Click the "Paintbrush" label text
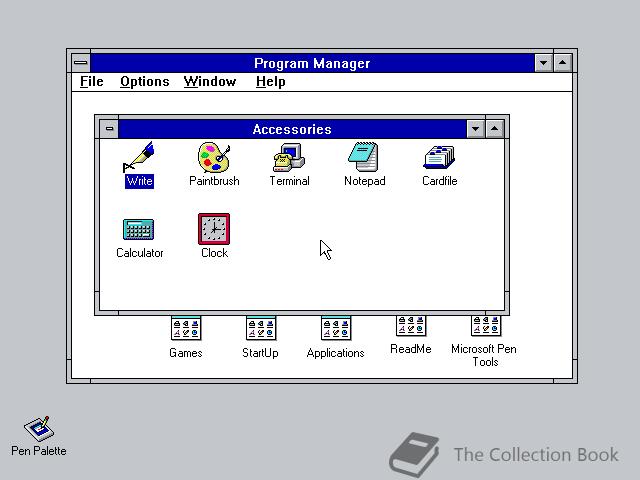 click(x=214, y=181)
